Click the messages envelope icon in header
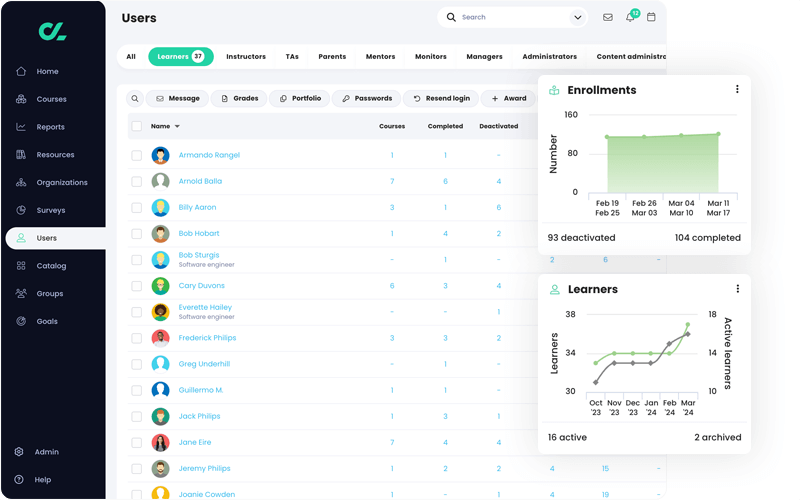800x500 pixels. [608, 17]
